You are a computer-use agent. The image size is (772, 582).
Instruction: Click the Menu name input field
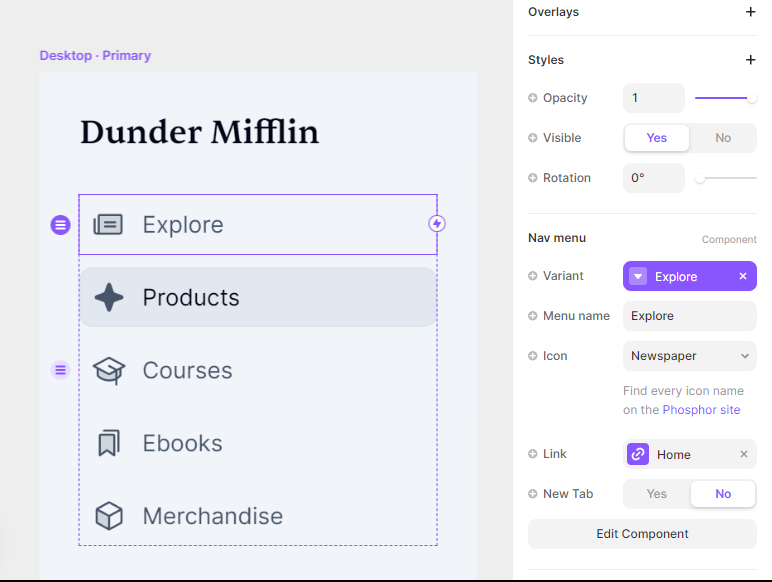689,316
